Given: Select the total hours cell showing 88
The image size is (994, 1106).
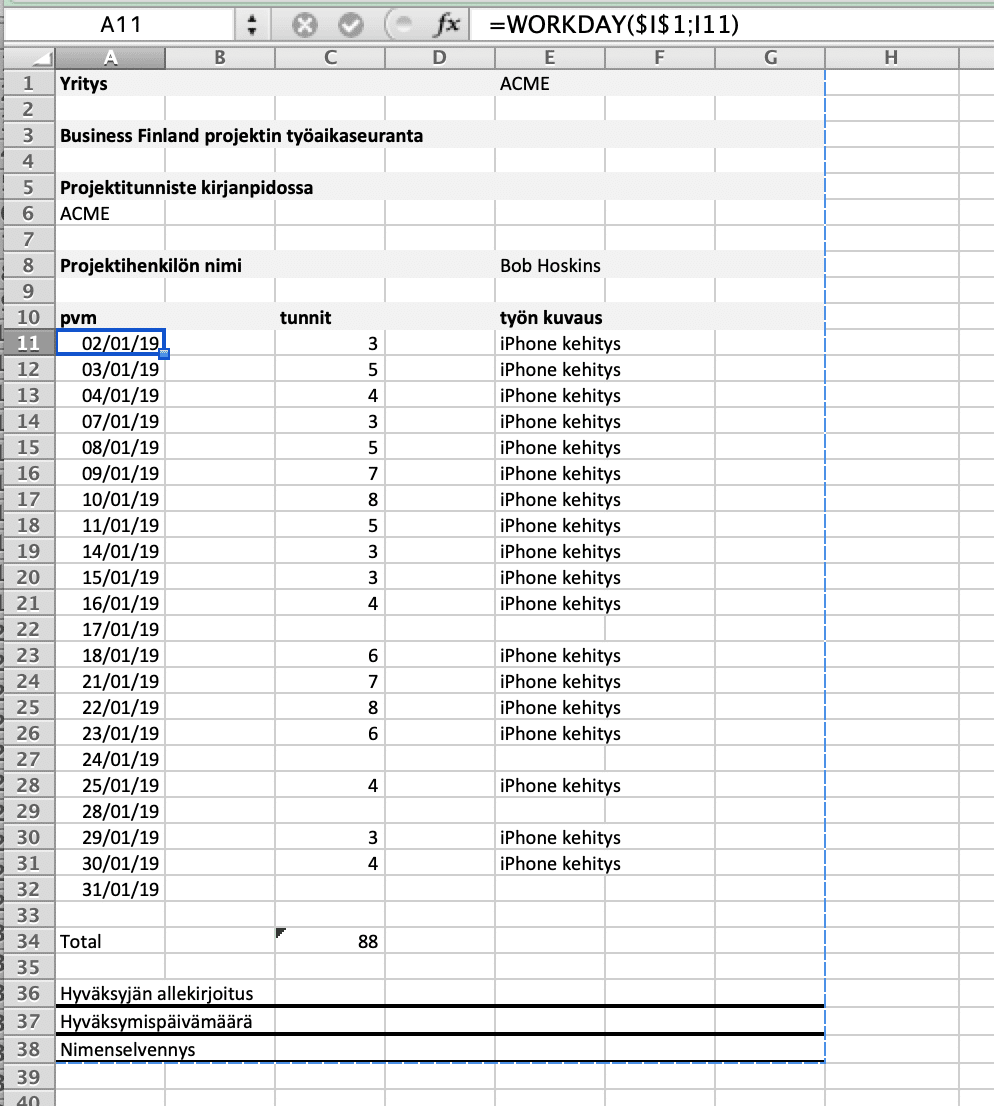Looking at the screenshot, I should (x=330, y=941).
